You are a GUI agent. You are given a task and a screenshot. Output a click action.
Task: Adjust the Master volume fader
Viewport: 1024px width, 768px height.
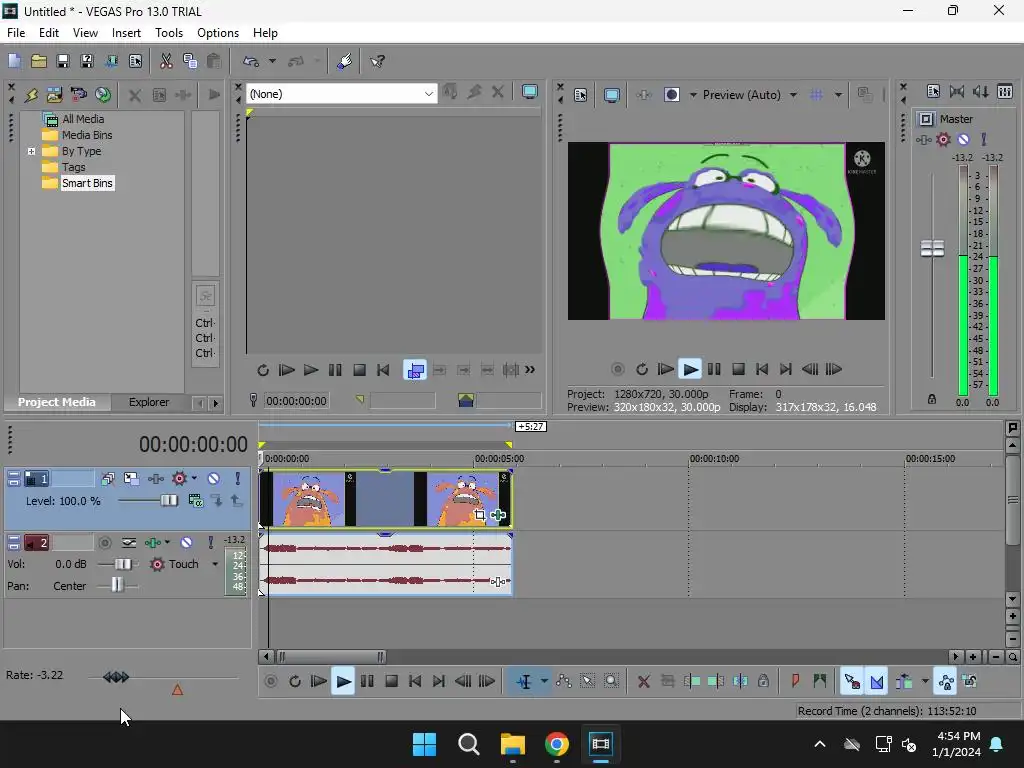tap(932, 248)
